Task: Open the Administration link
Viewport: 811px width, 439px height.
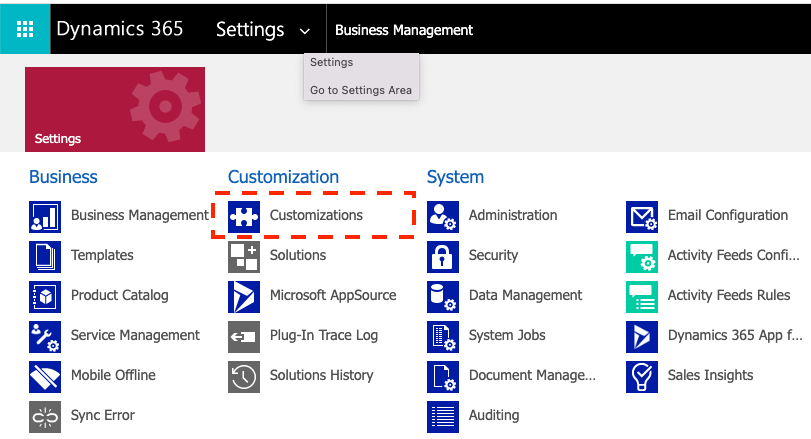Action: pos(513,215)
